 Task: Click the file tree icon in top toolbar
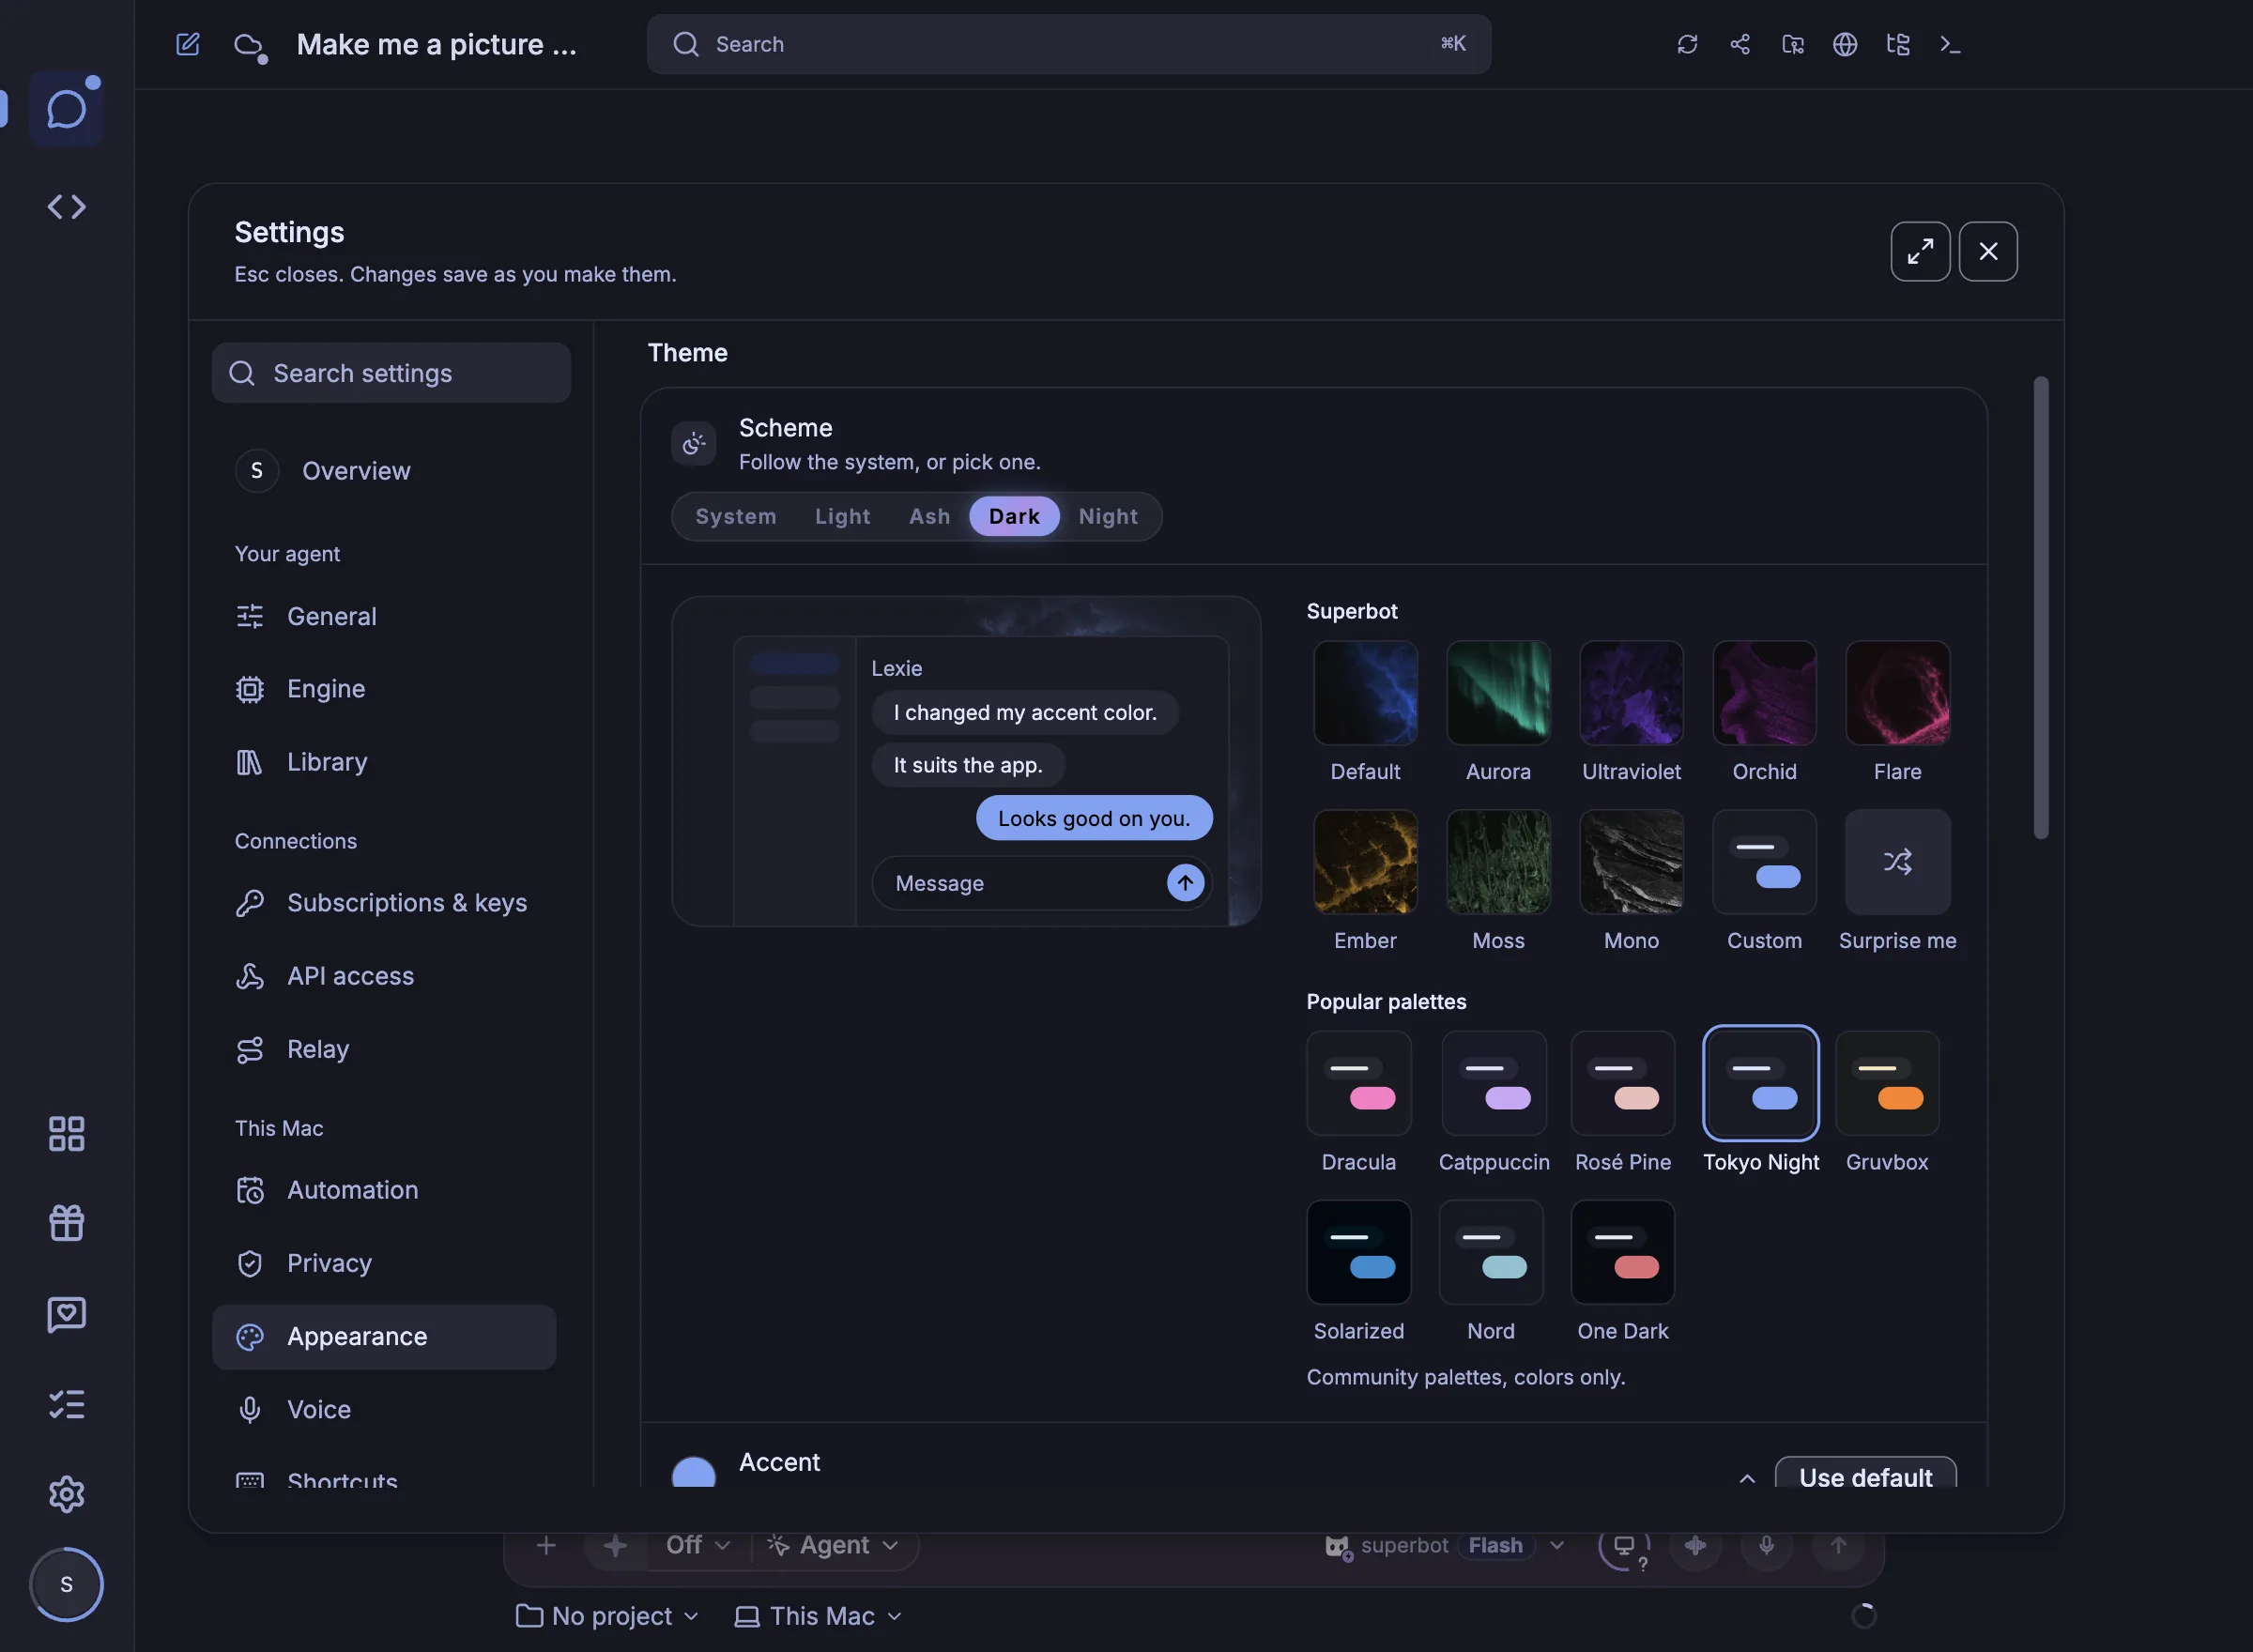pos(1897,44)
